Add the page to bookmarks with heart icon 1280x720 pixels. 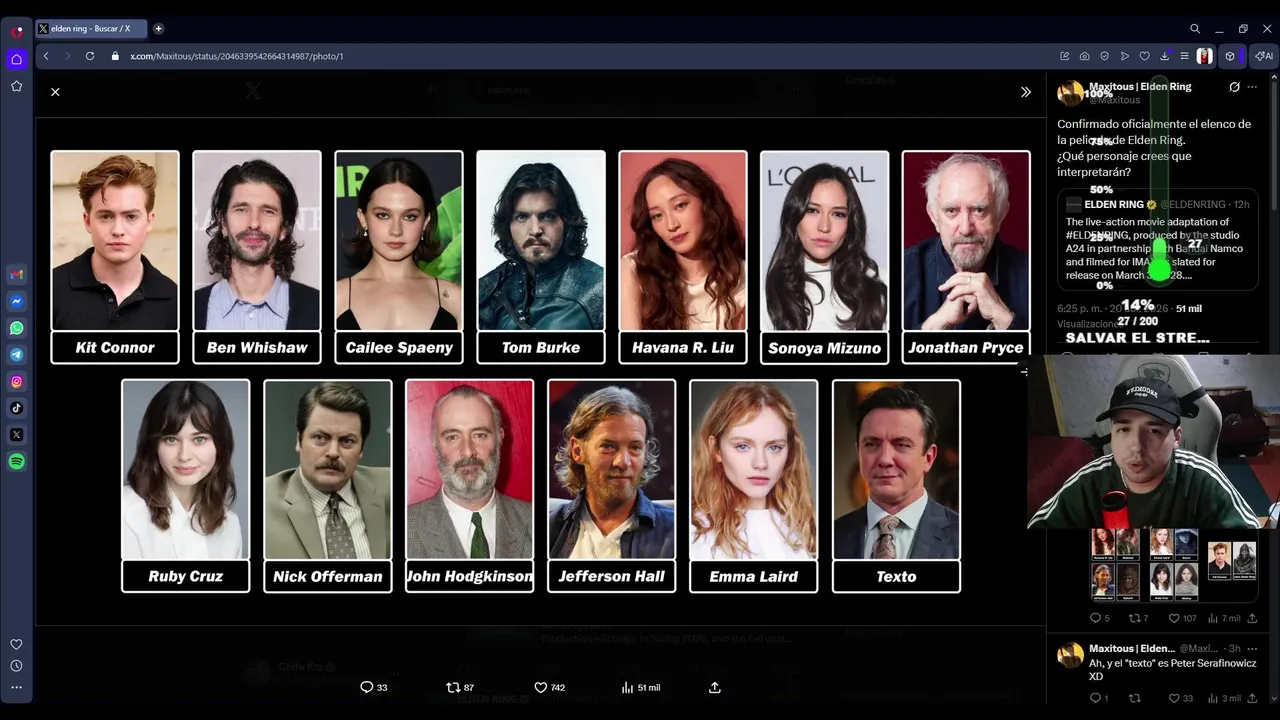[1145, 56]
